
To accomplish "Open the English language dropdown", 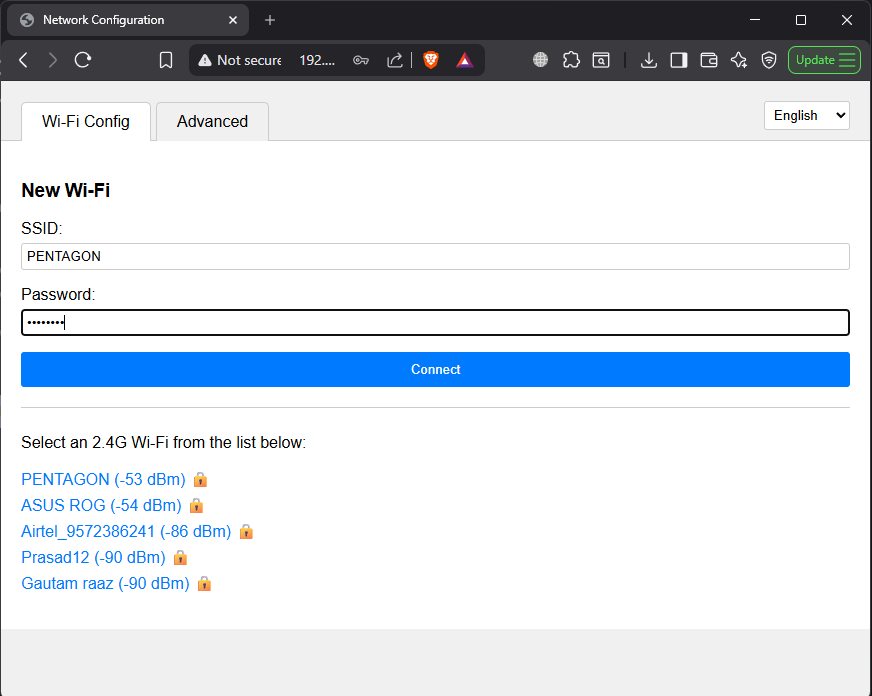I will pyautogui.click(x=806, y=116).
